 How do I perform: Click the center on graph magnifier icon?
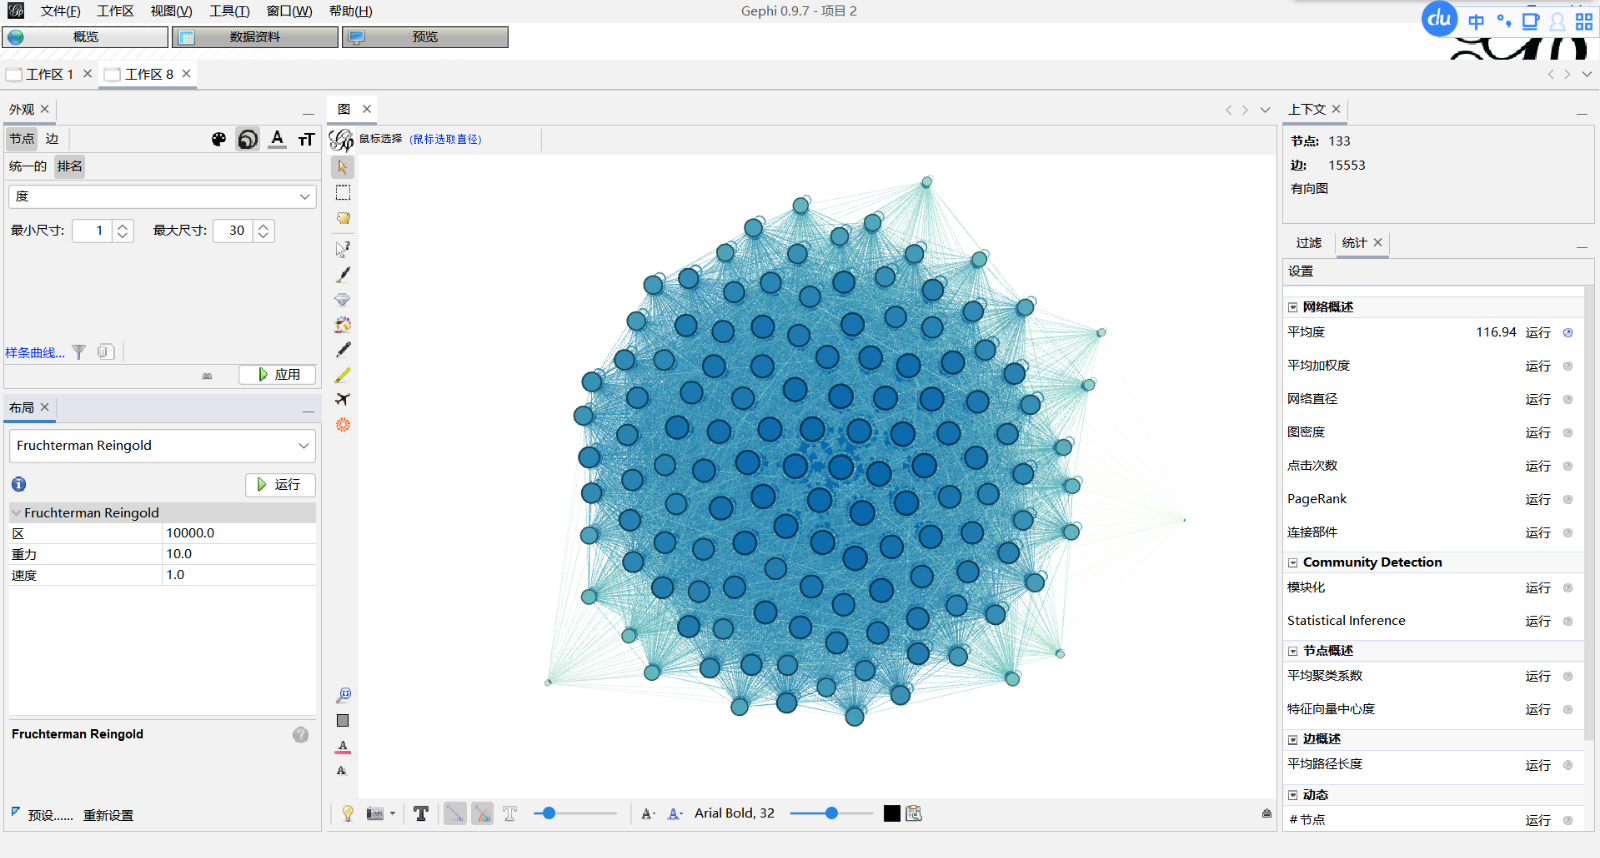(x=343, y=695)
